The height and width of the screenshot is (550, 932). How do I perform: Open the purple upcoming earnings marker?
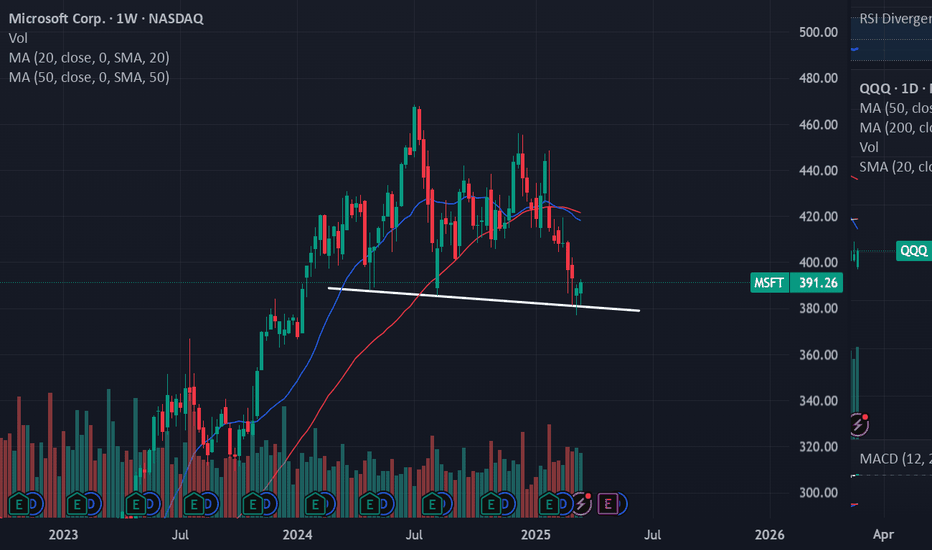pyautogui.click(x=607, y=504)
